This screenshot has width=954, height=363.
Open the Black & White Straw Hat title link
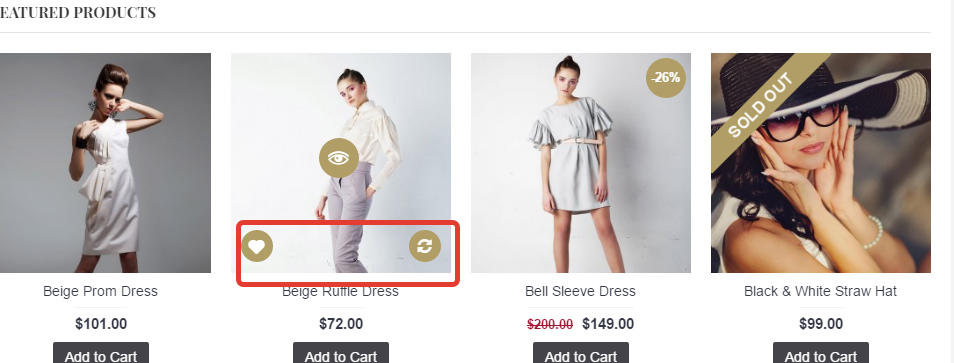pos(821,291)
